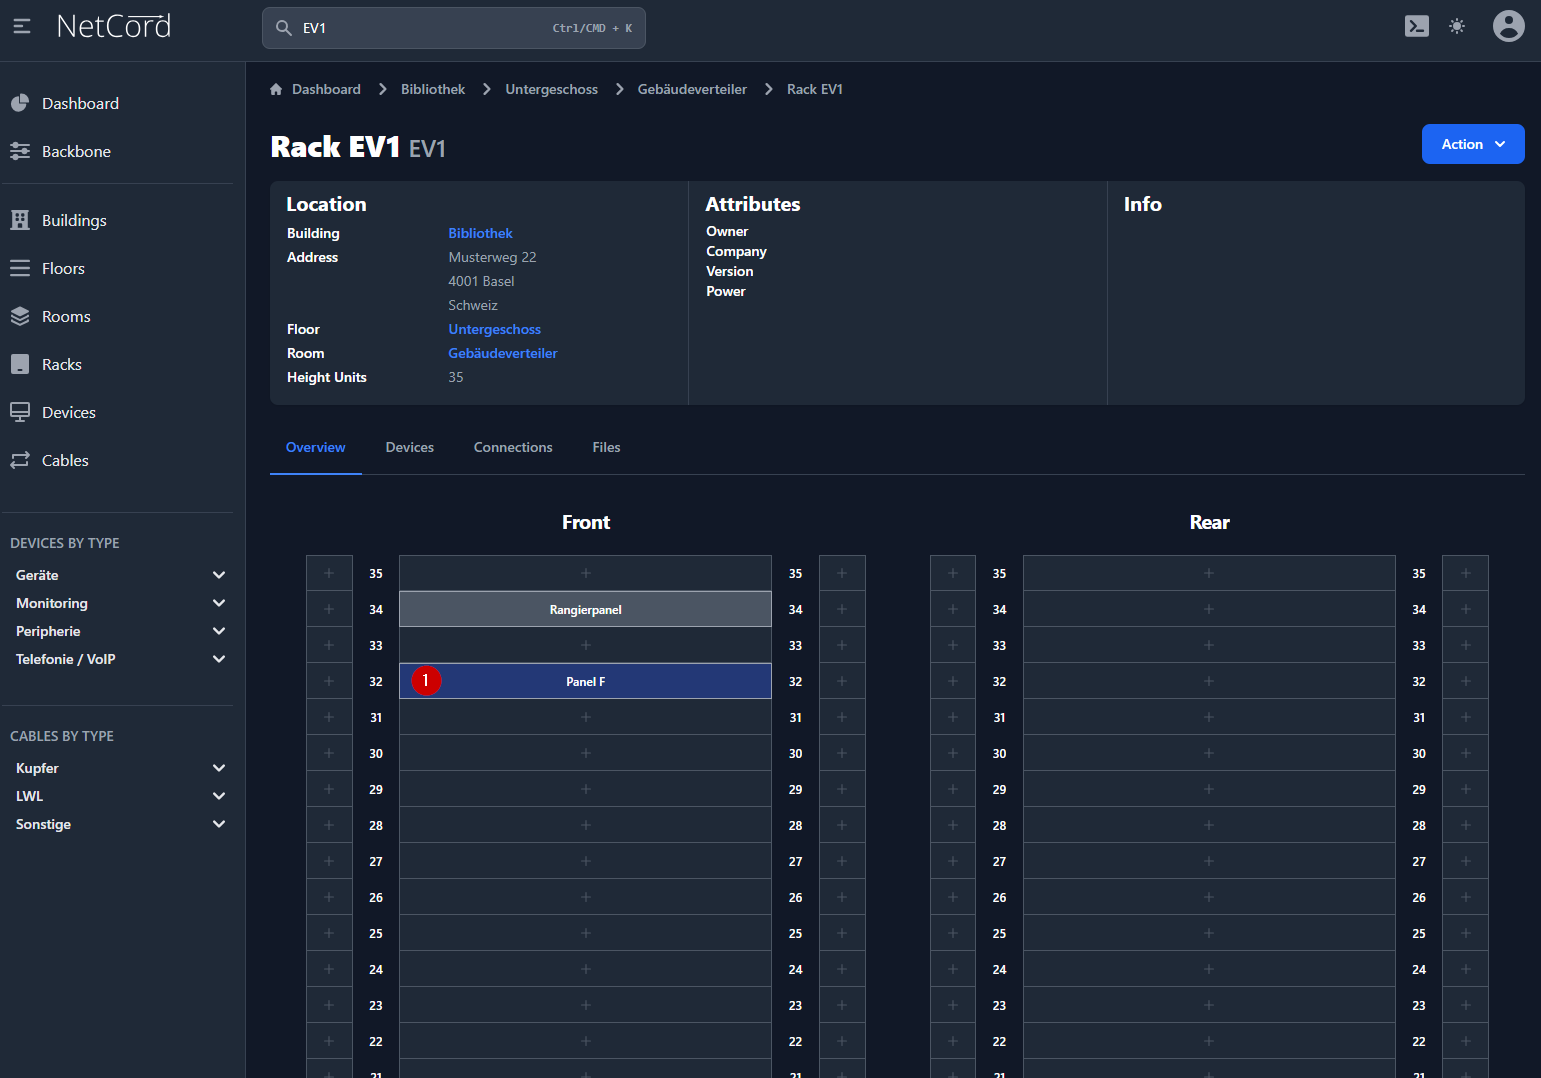
Task: Open Cables section in sidebar
Action: pyautogui.click(x=65, y=461)
